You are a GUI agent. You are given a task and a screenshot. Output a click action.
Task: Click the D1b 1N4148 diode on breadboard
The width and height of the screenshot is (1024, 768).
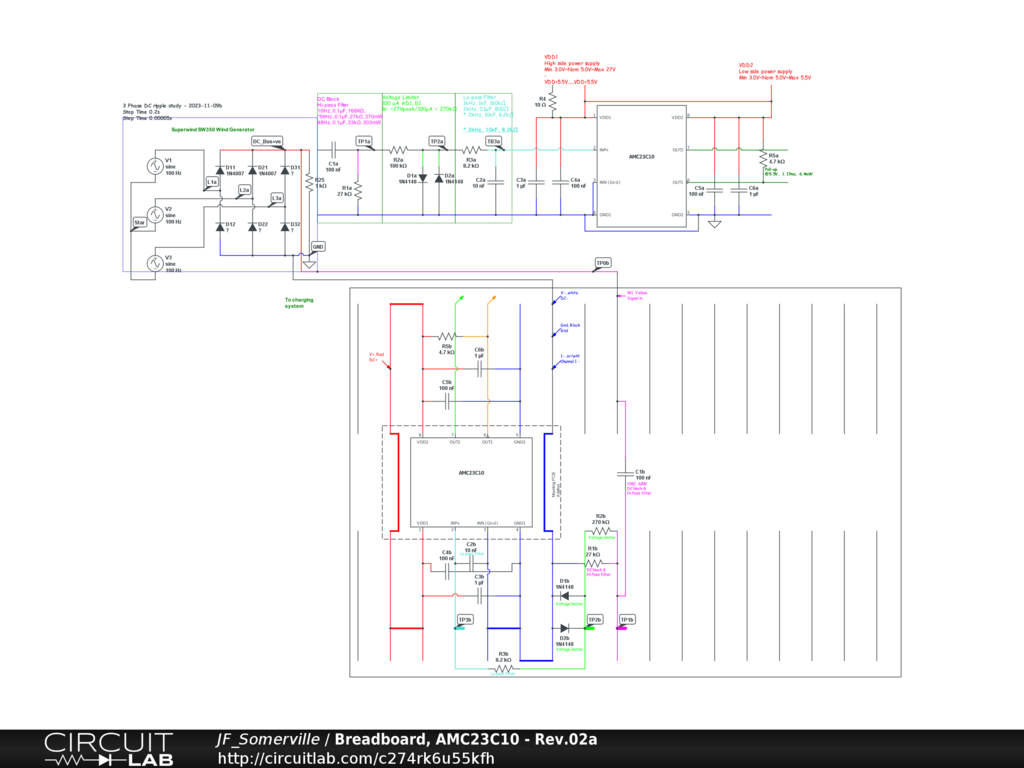[x=565, y=596]
